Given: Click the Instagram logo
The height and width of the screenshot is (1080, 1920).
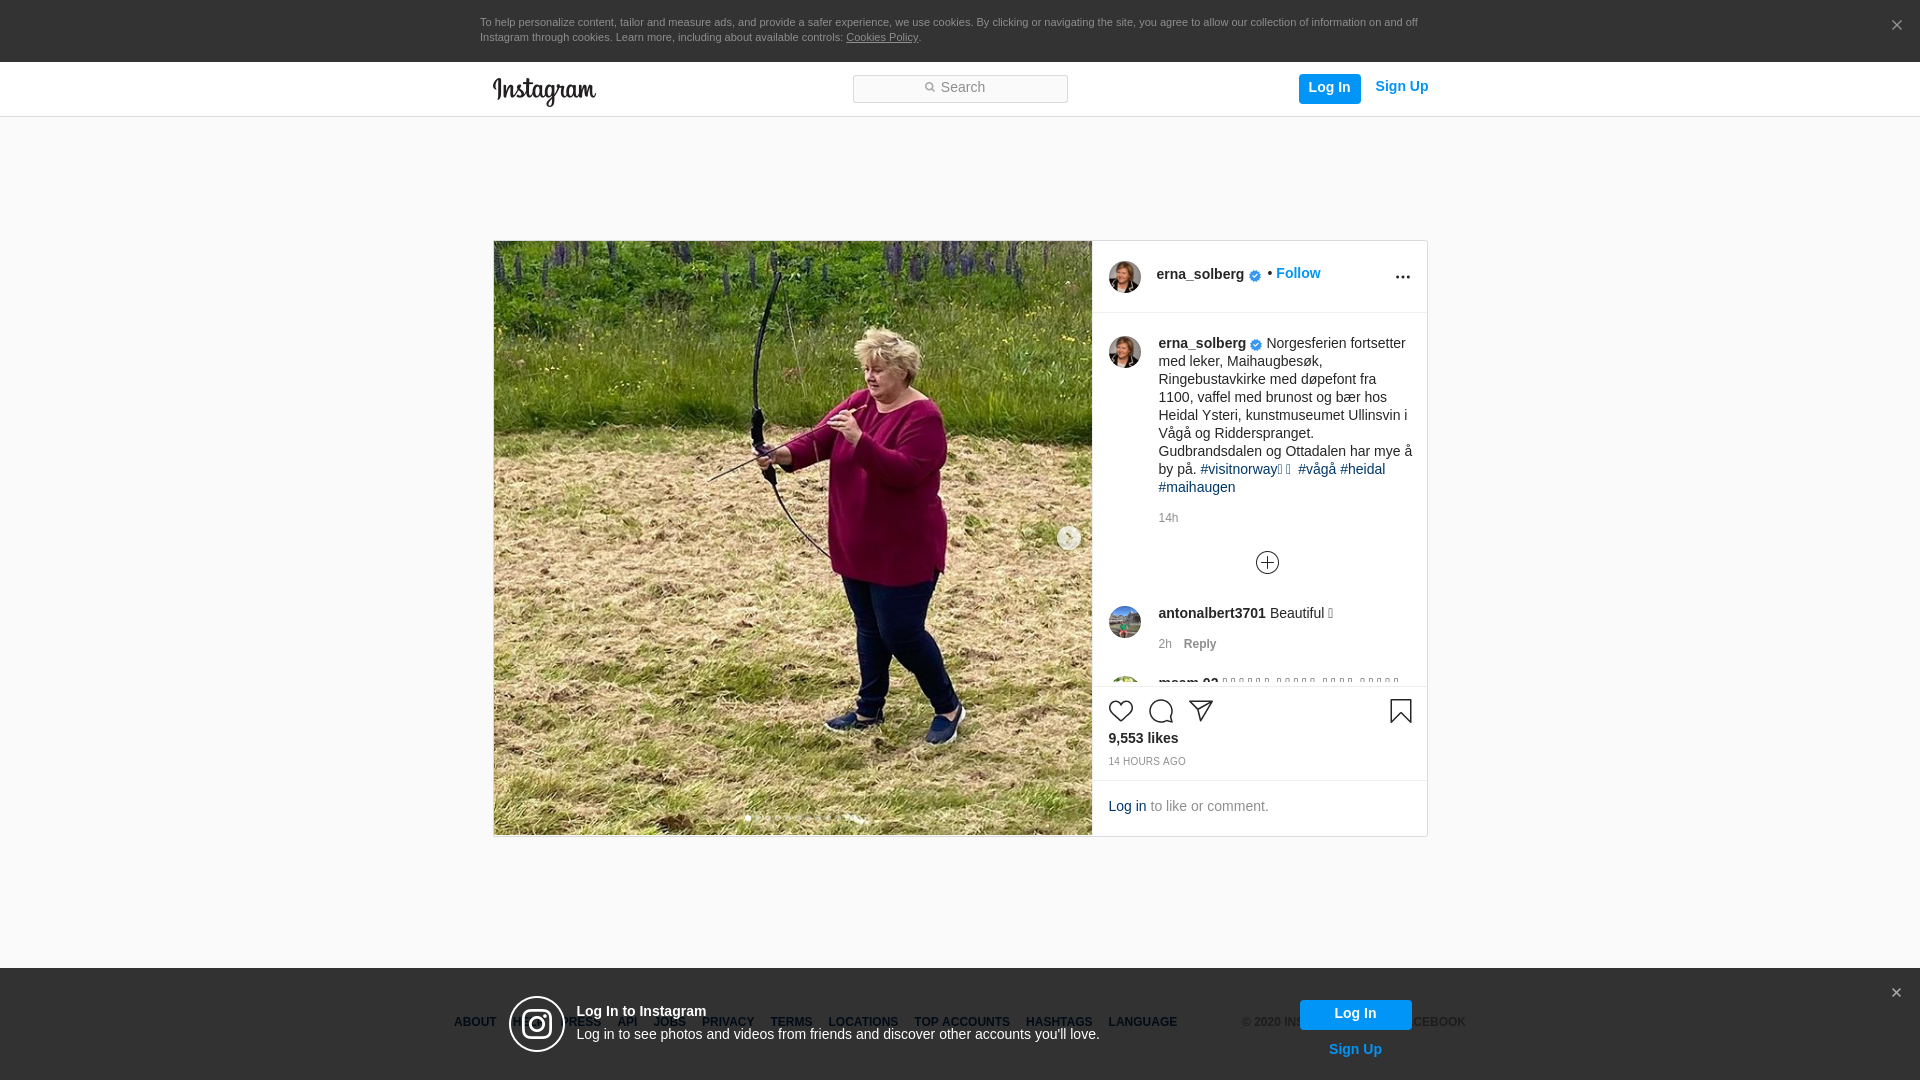Looking at the screenshot, I should pos(544,92).
